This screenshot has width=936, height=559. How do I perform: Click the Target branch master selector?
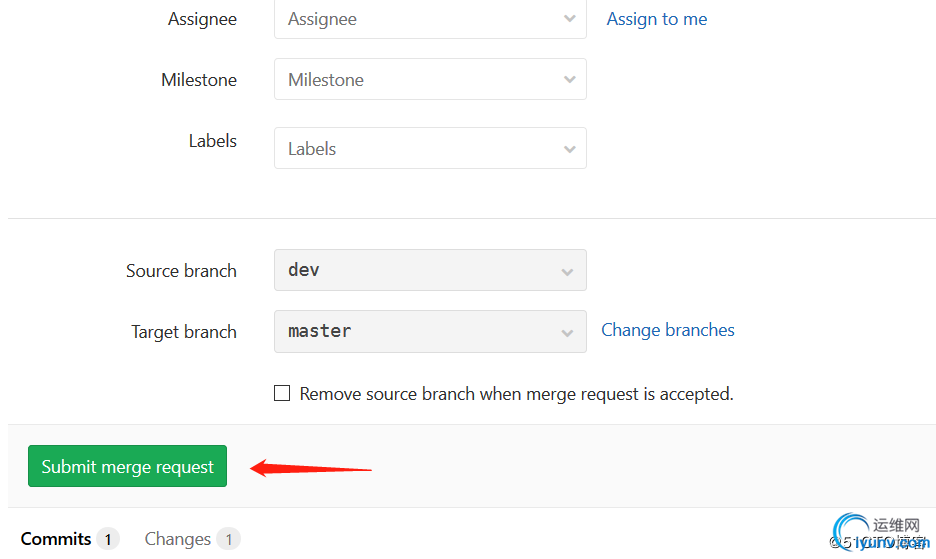pos(429,331)
